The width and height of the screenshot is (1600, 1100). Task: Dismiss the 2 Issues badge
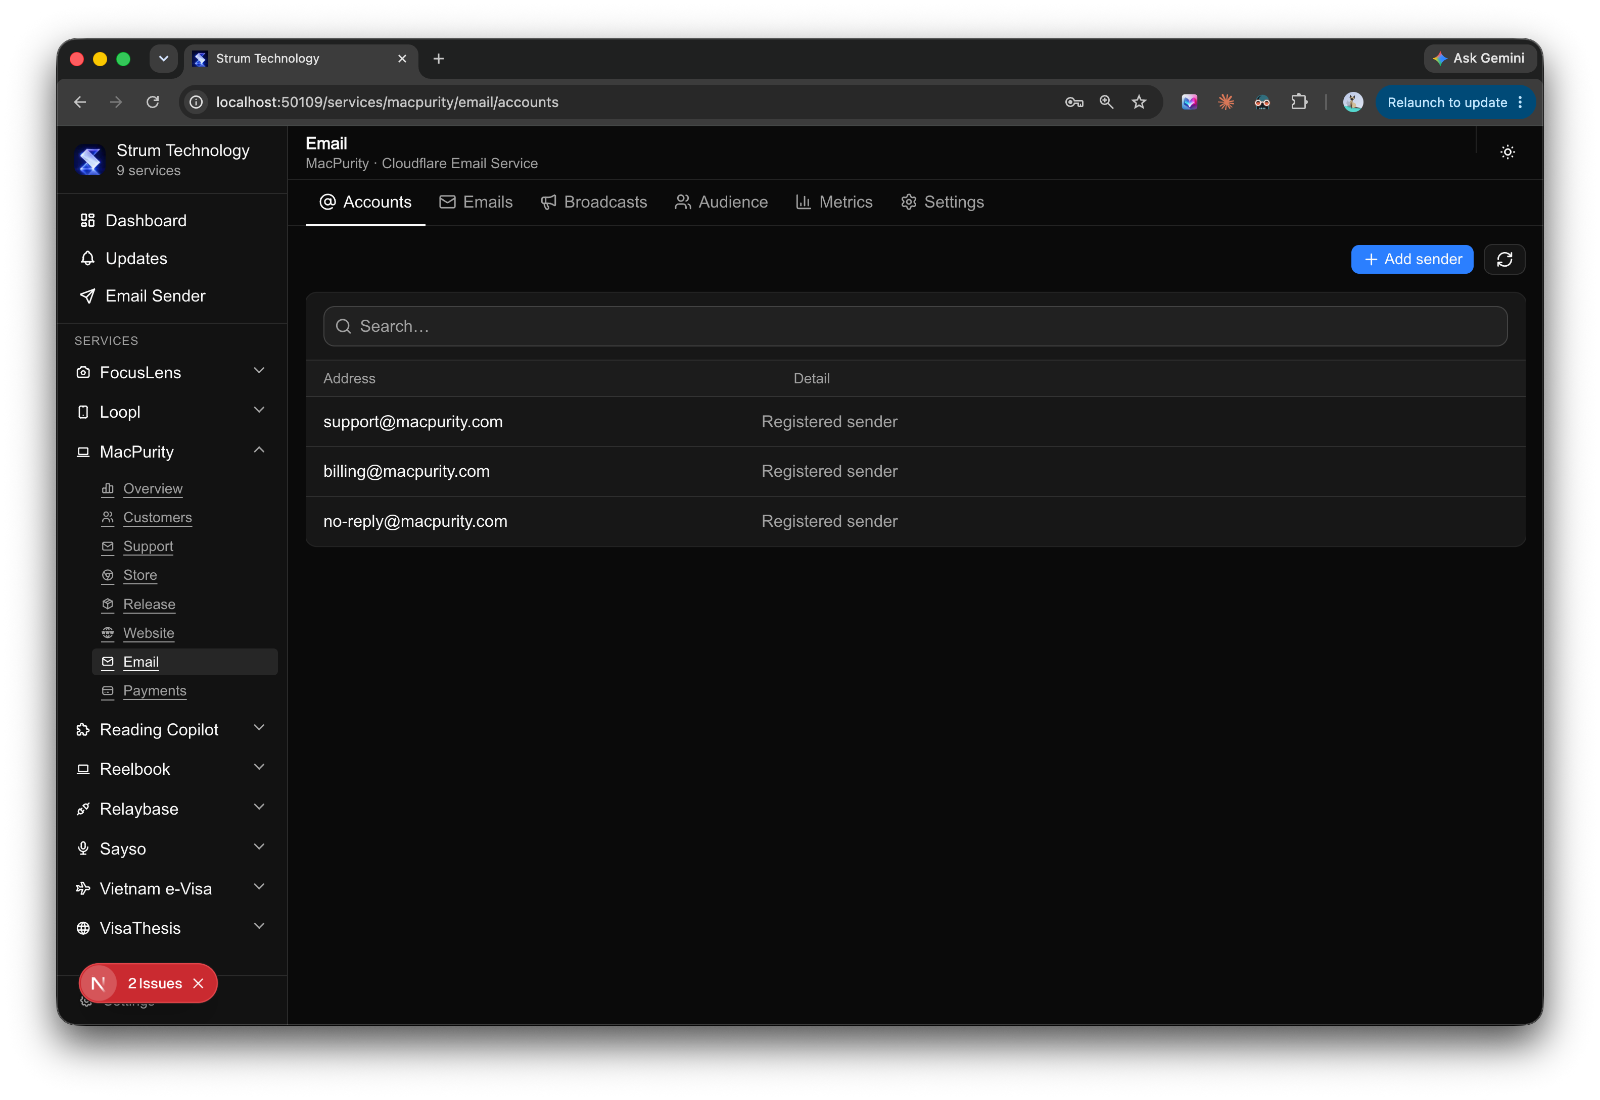(x=198, y=984)
